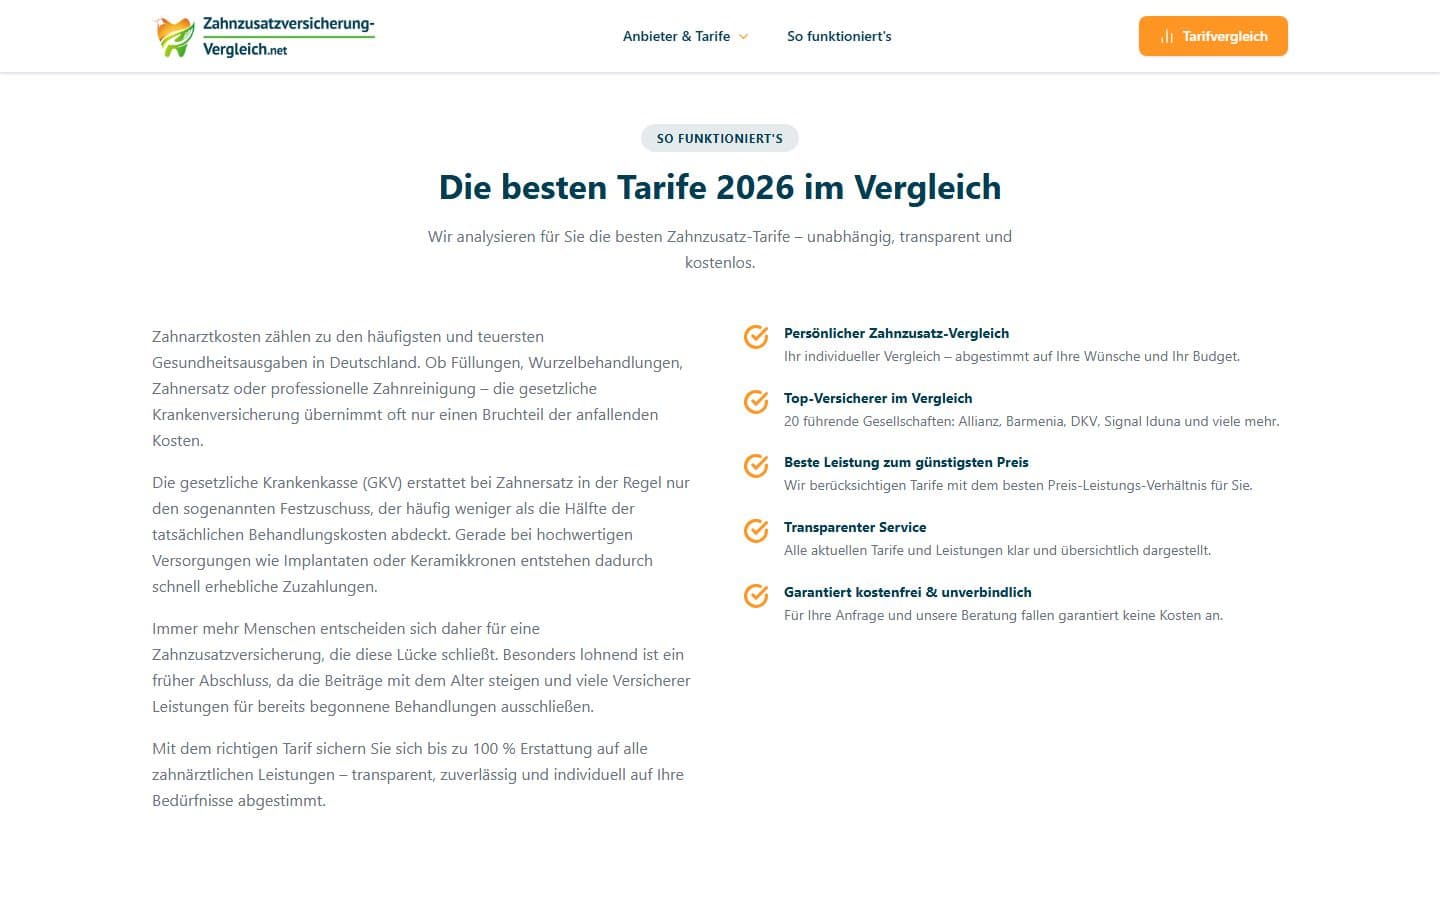This screenshot has height=900, width=1440.
Task: Click the heading Die besten Tarife 2026 im Vergleich
Action: click(x=720, y=187)
